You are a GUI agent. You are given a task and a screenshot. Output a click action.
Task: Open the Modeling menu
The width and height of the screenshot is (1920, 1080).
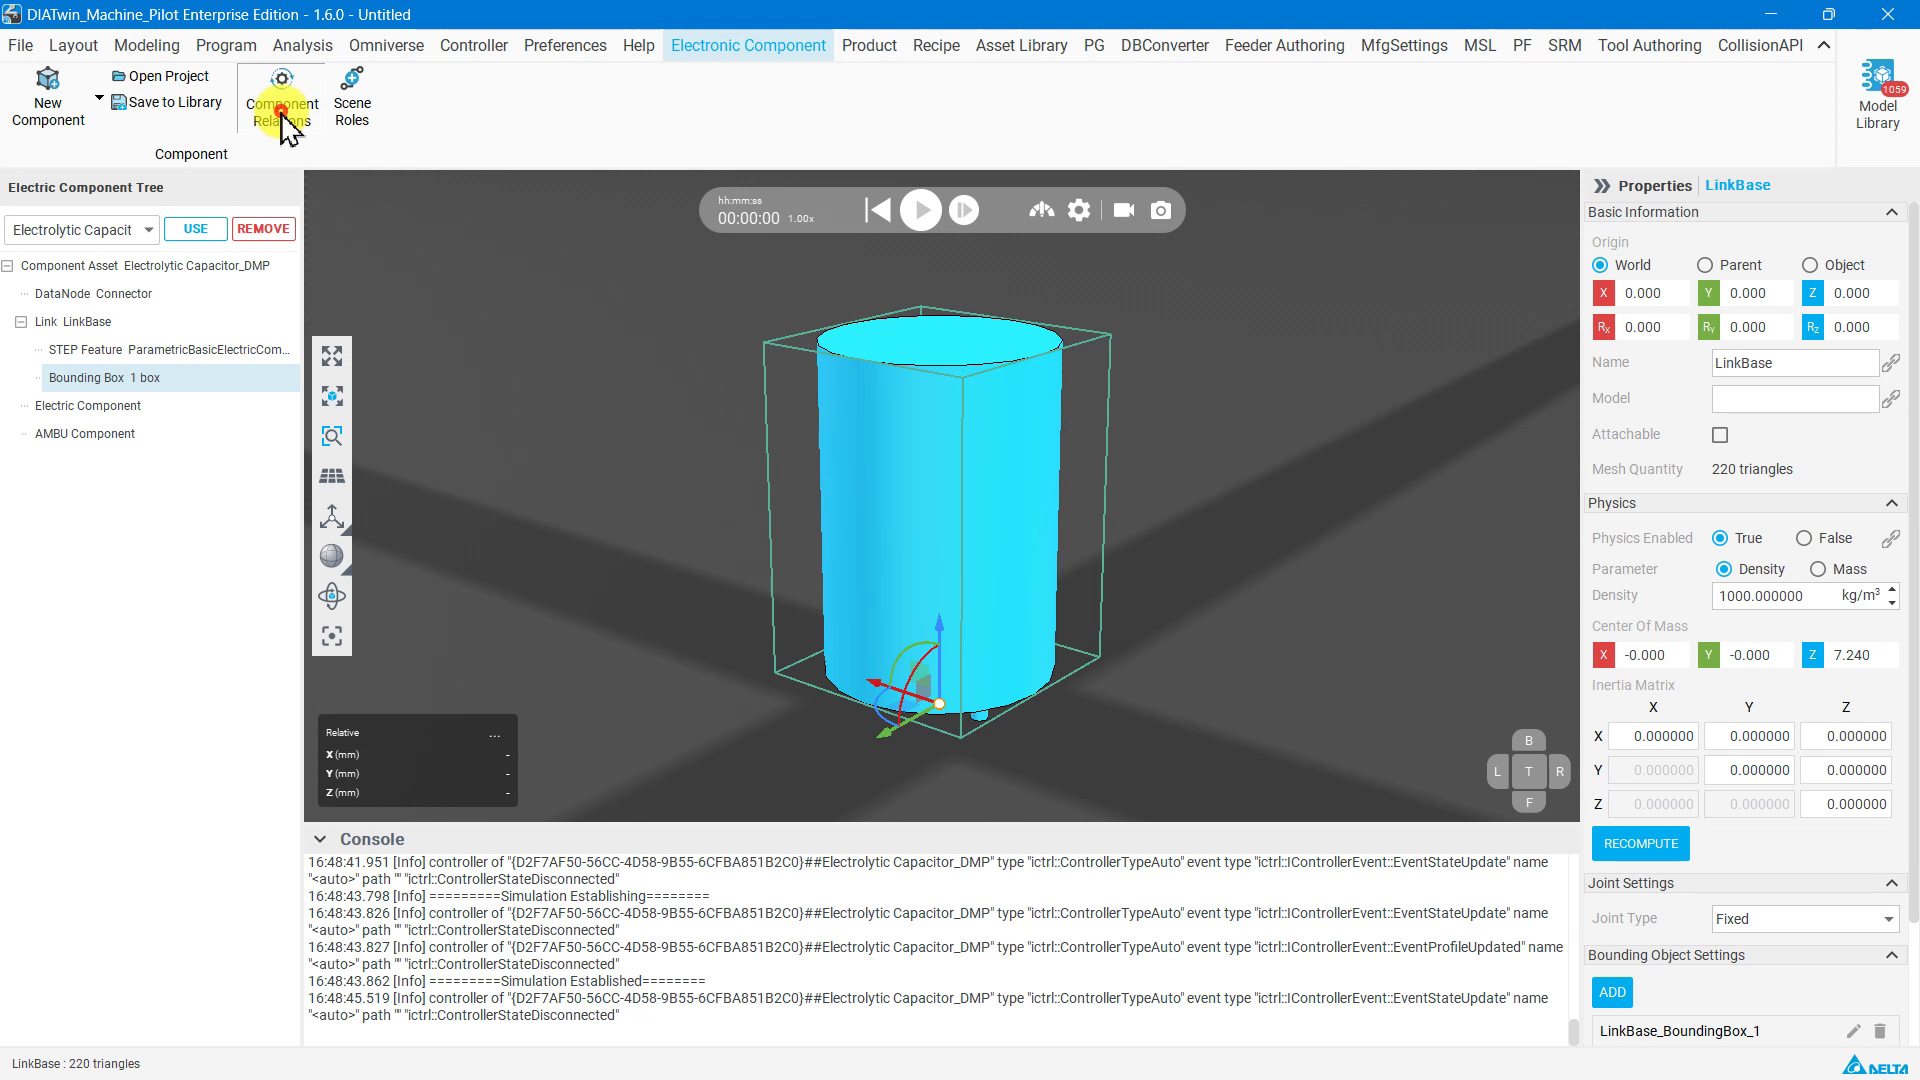[x=147, y=46]
